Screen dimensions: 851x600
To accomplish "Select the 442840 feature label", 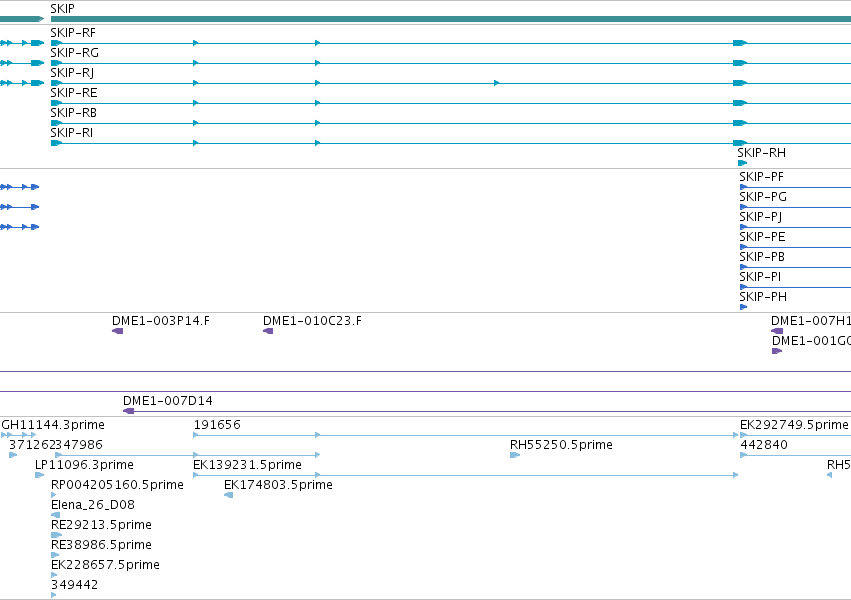I will (764, 445).
